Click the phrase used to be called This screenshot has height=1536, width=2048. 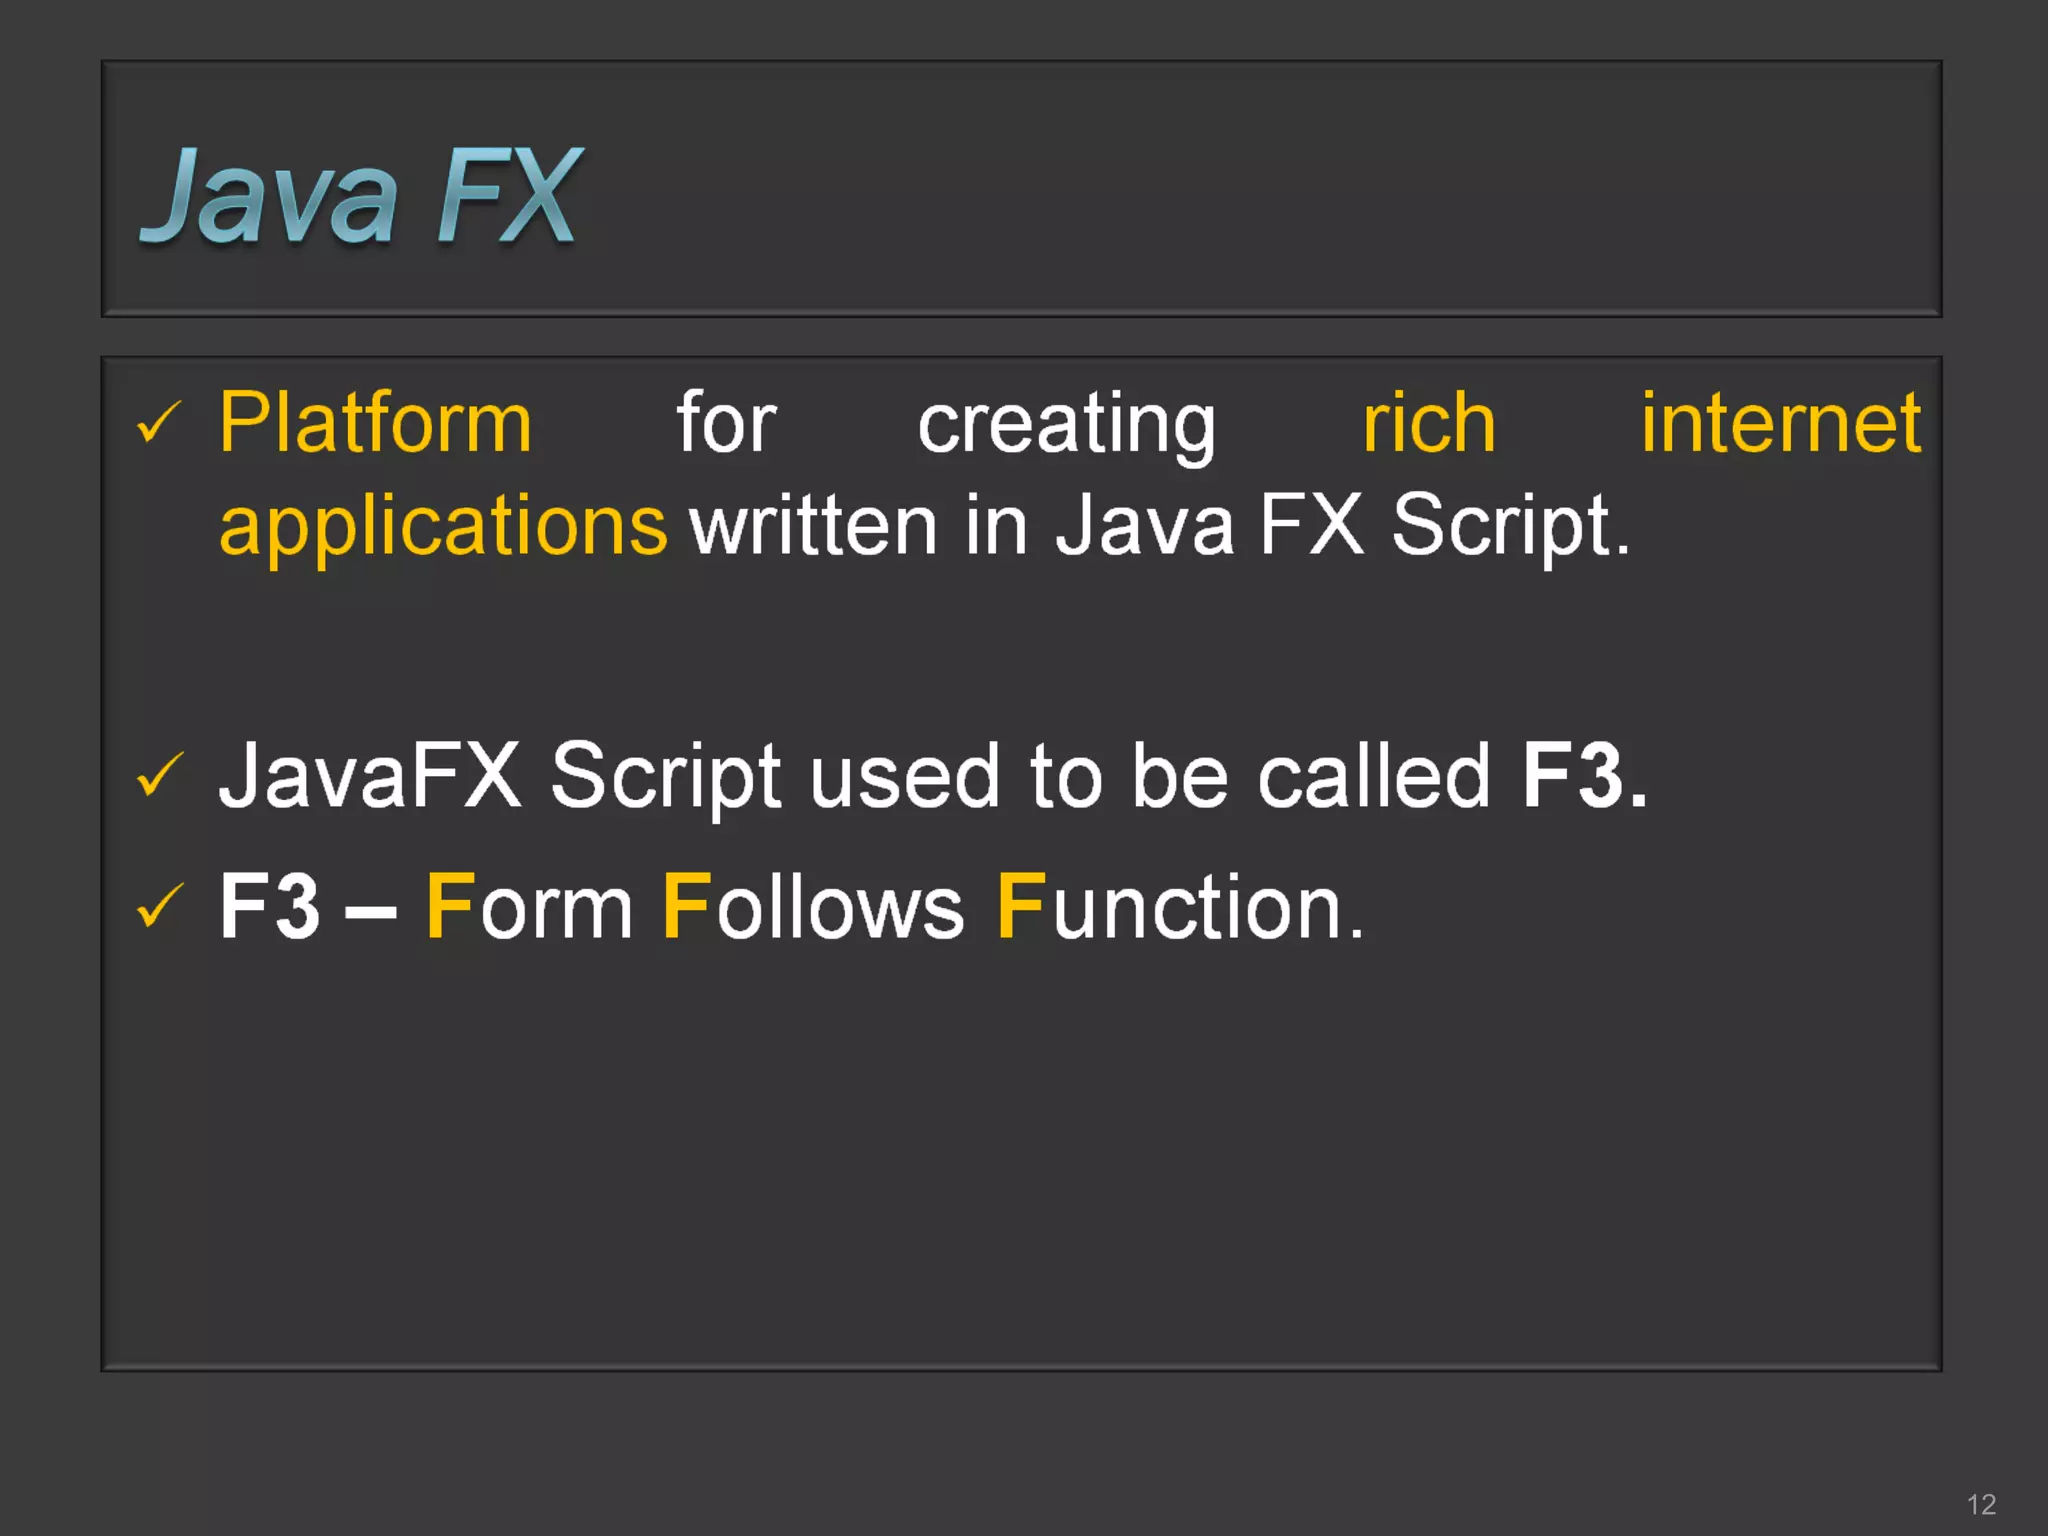pyautogui.click(x=1150, y=775)
